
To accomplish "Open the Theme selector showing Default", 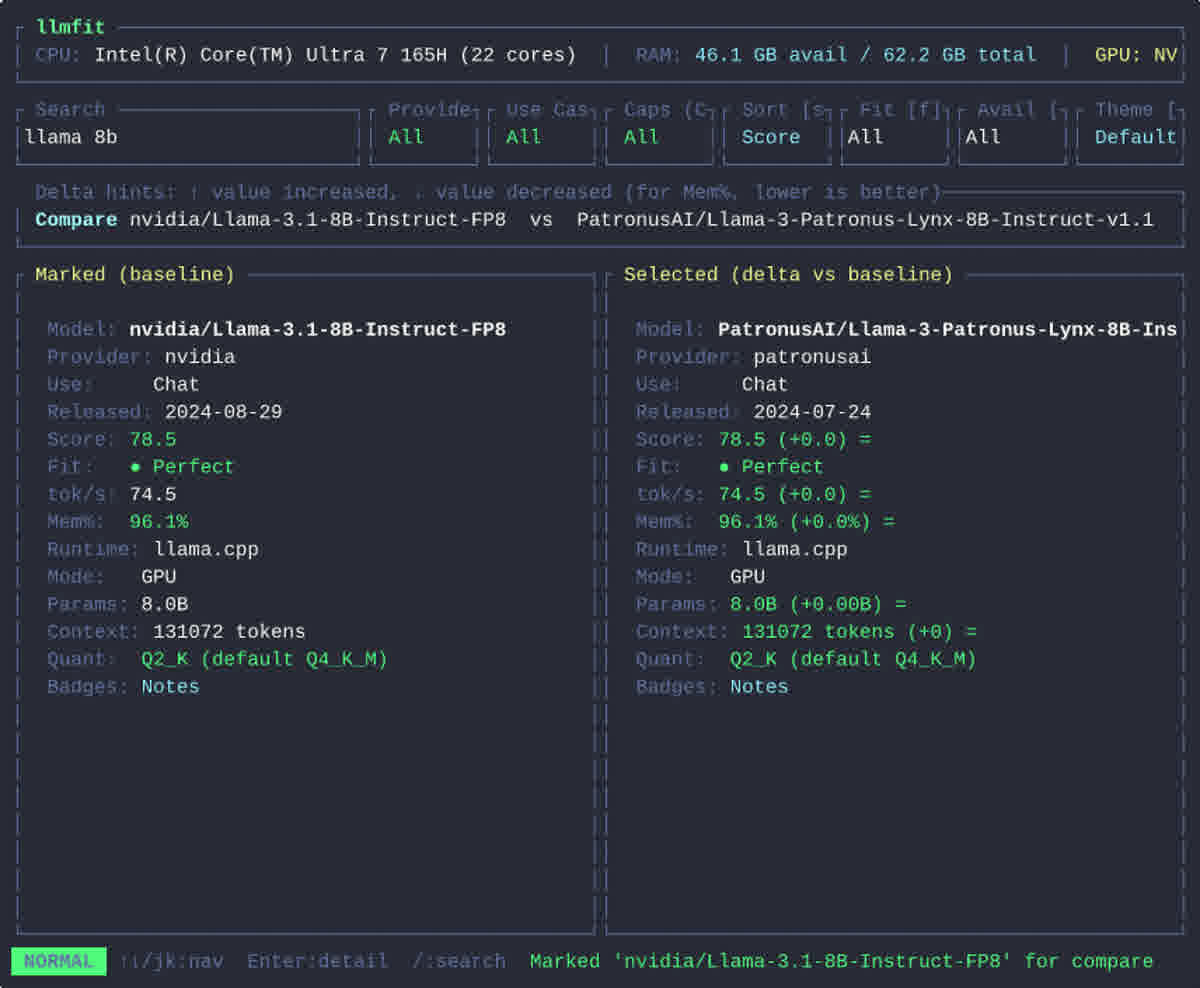I will [x=1131, y=137].
